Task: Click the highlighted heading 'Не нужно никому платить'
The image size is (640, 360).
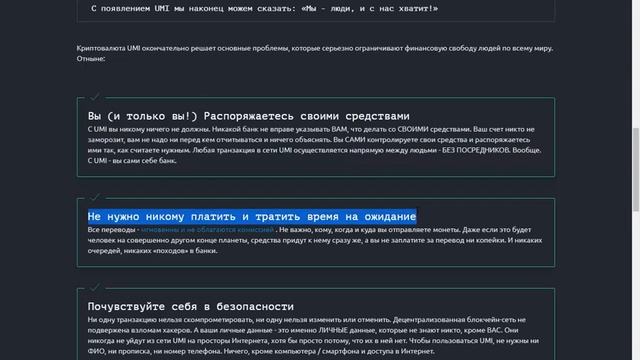Action: tap(252, 216)
